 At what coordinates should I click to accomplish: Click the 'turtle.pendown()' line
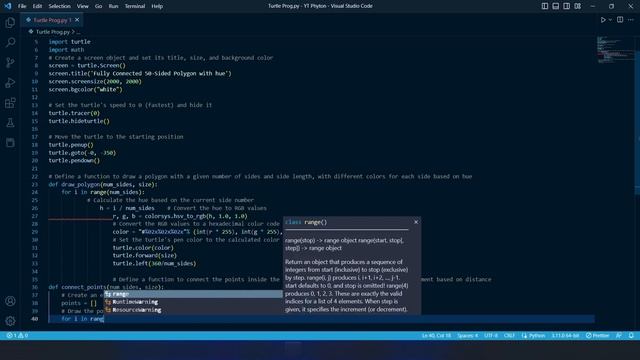click(74, 160)
